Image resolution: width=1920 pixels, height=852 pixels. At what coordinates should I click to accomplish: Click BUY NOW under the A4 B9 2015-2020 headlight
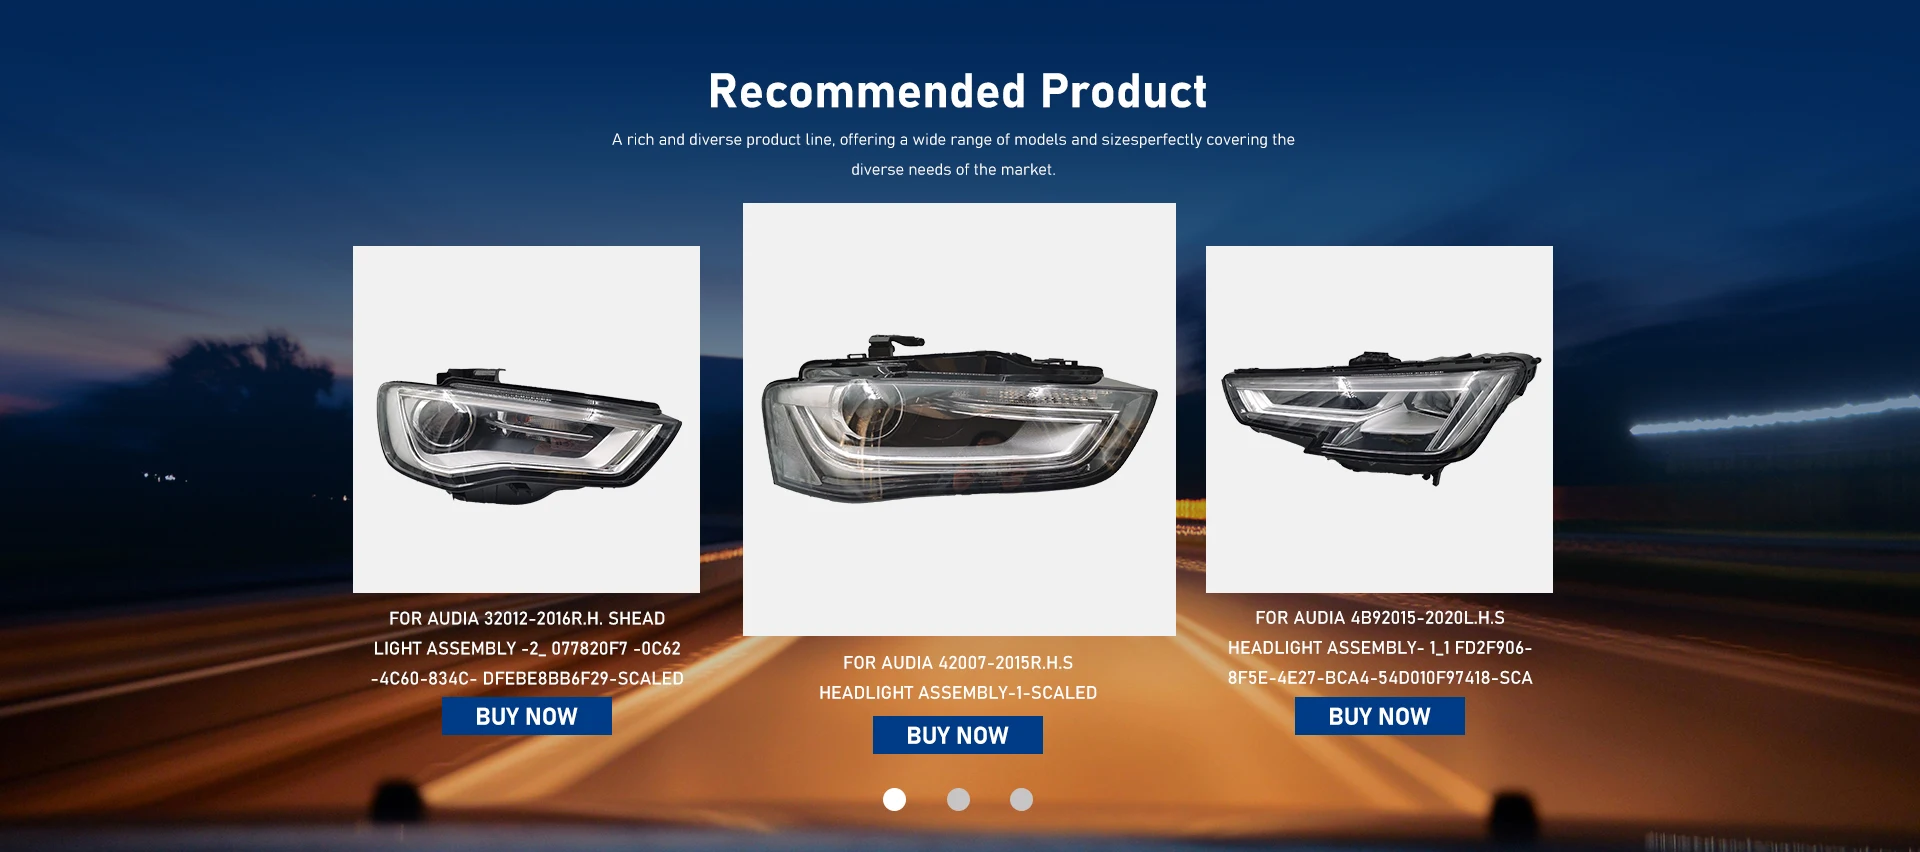click(1380, 716)
